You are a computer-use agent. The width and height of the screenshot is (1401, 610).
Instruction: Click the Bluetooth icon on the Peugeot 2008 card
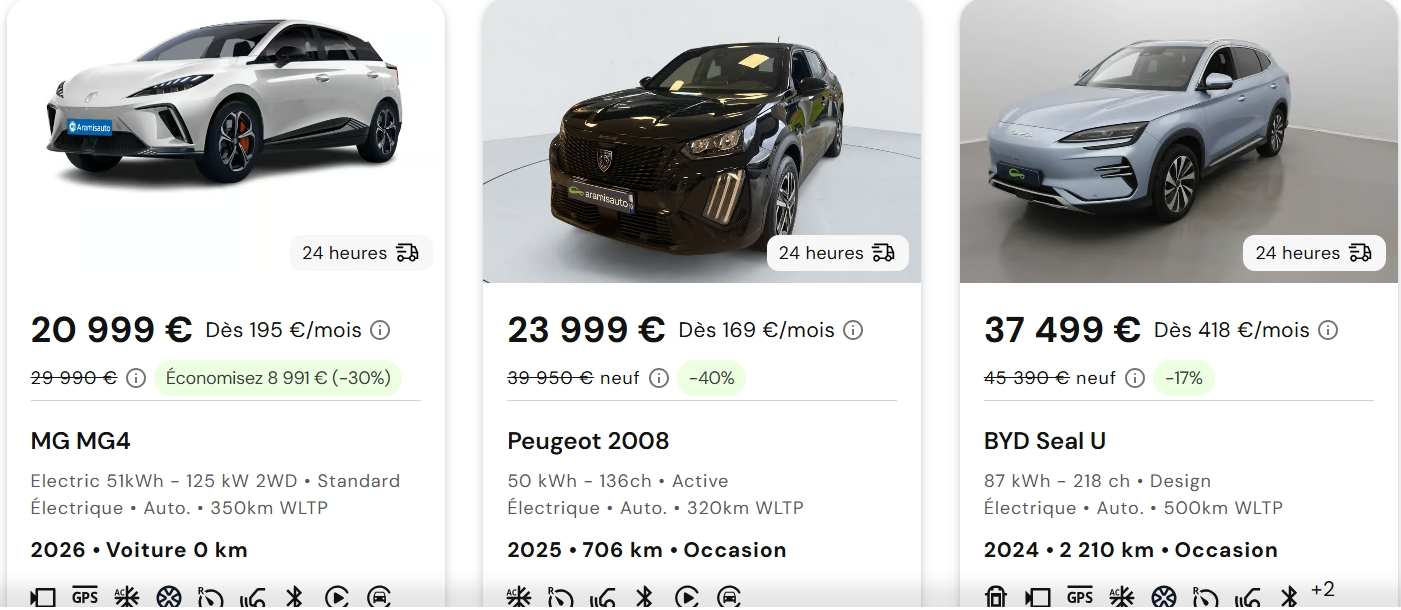point(644,597)
